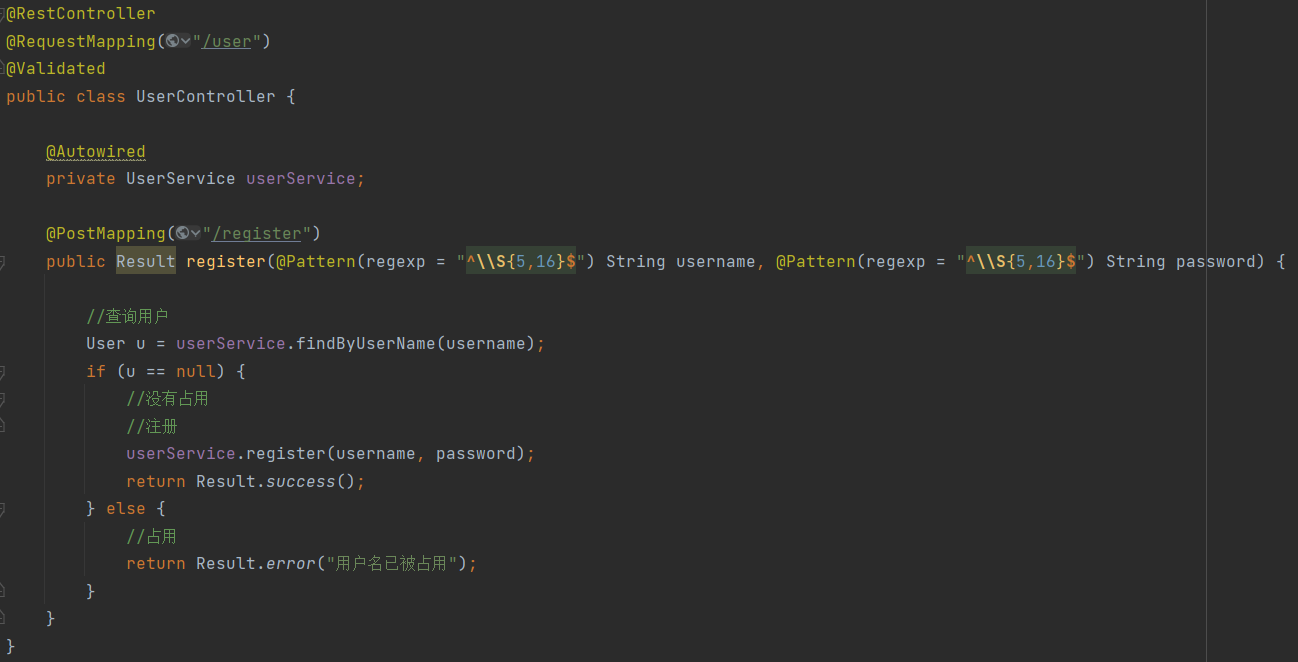Click userService field name in private declaration
Screen dimensions: 1298x662
(x=301, y=179)
